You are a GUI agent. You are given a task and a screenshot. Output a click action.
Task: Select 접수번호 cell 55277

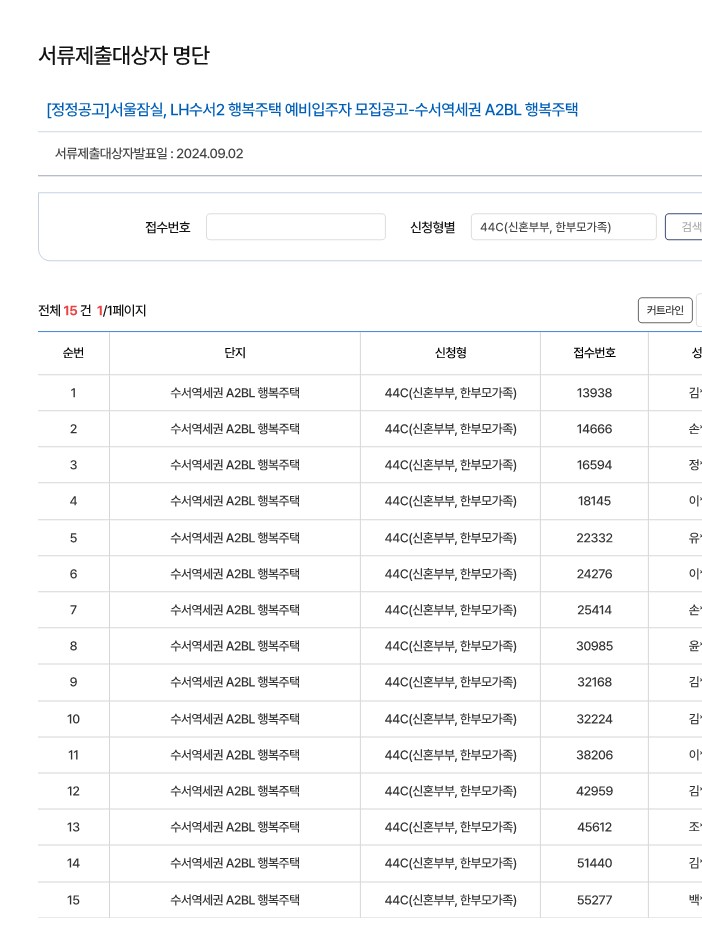pyautogui.click(x=594, y=900)
